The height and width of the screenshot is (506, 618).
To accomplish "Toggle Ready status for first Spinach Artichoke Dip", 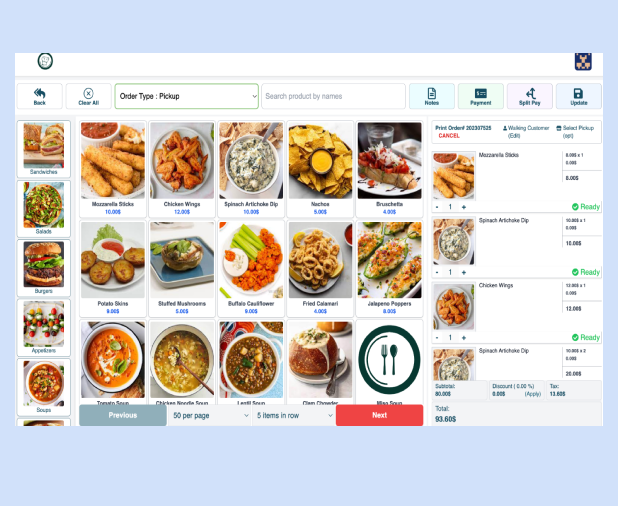I will (x=586, y=272).
